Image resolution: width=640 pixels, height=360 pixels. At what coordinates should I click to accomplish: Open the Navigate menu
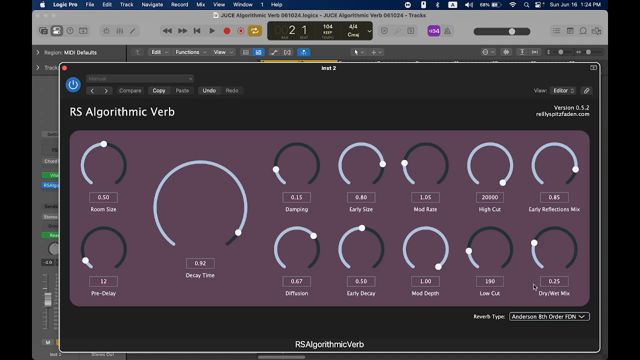click(152, 4)
